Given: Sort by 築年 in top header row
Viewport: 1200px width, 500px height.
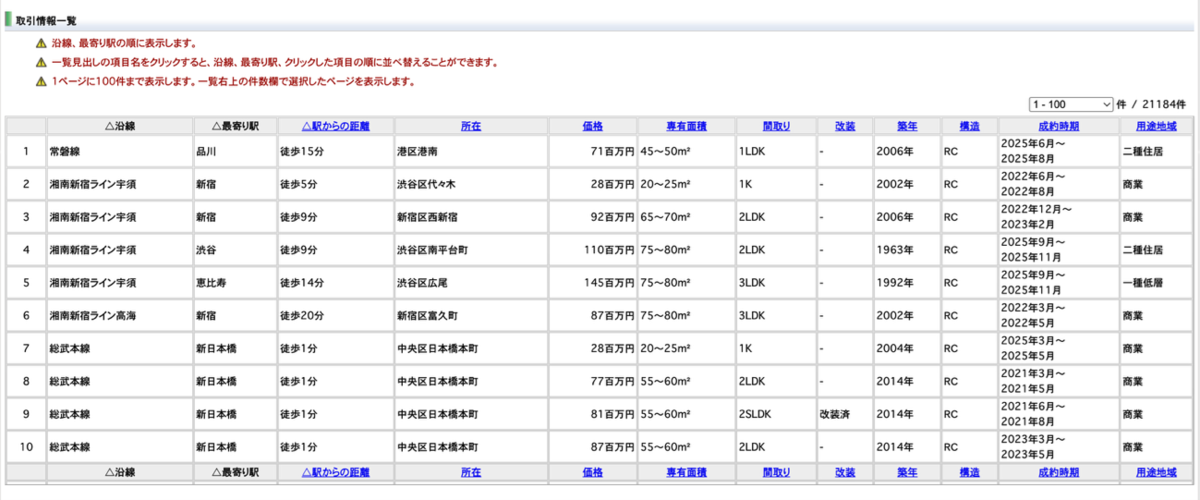Looking at the screenshot, I should pos(907,126).
